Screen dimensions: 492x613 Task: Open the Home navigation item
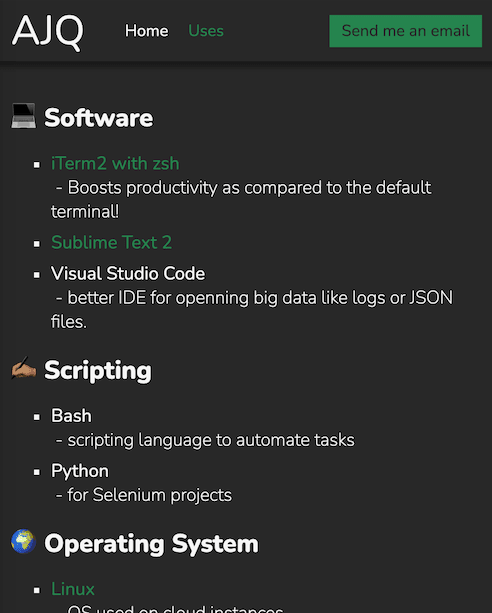pyautogui.click(x=147, y=31)
